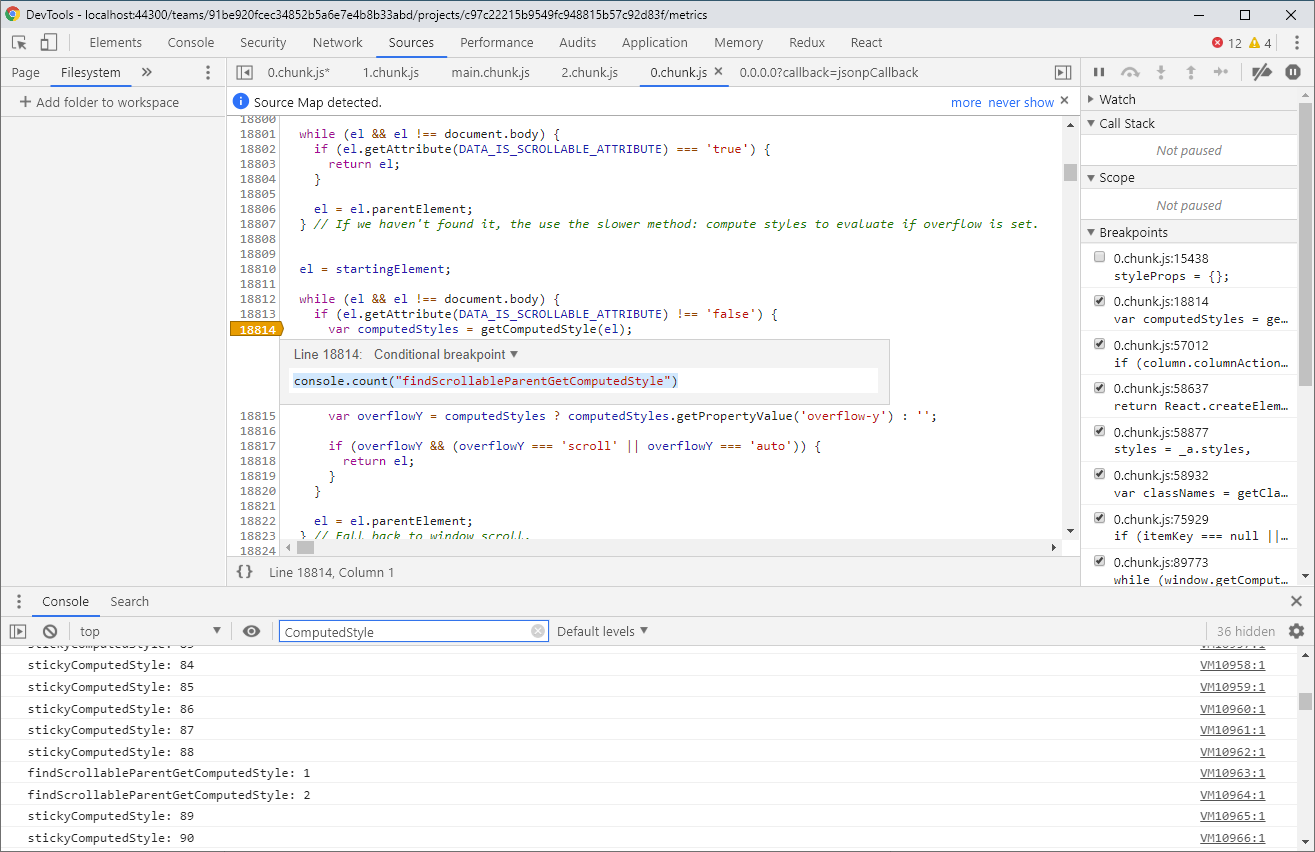Open the Application panel tab
1315x852 pixels.
coord(655,42)
